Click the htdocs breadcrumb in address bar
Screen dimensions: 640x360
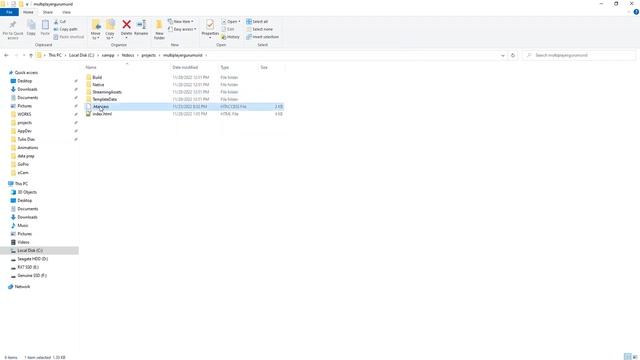[x=128, y=55]
